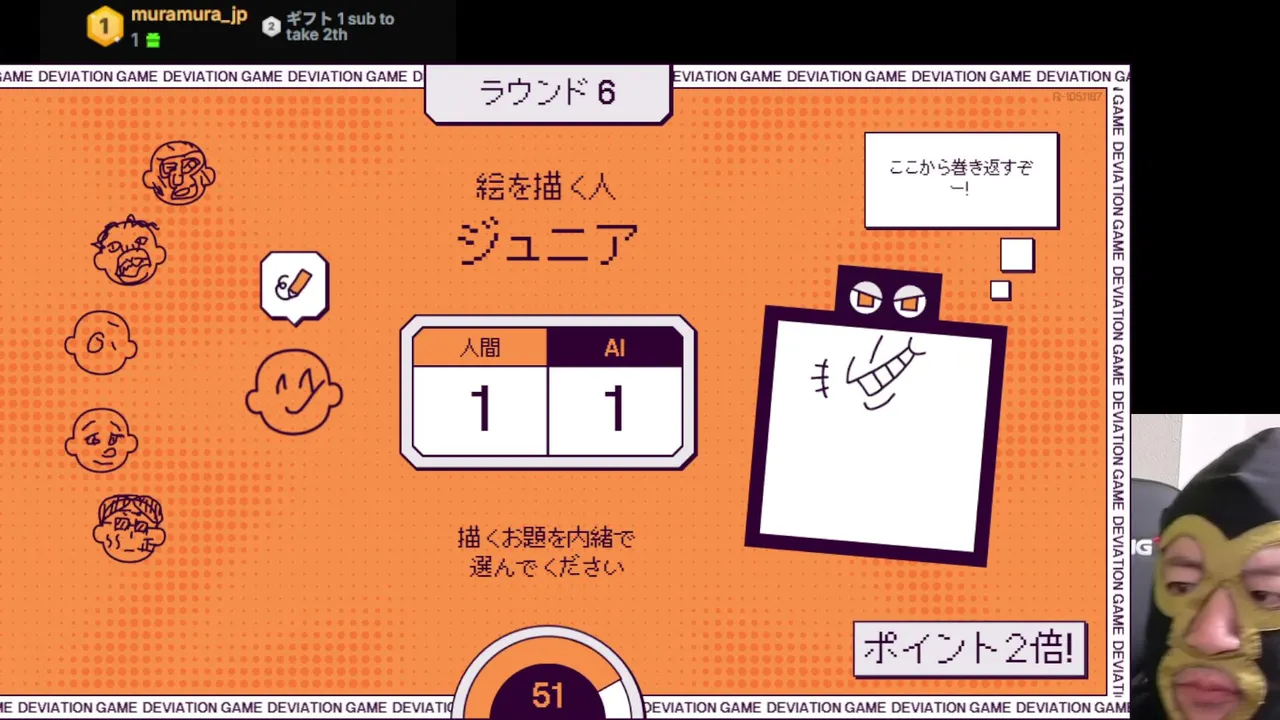
Task: Click the ギフト 1 sub to take 2th text
Action: click(340, 27)
